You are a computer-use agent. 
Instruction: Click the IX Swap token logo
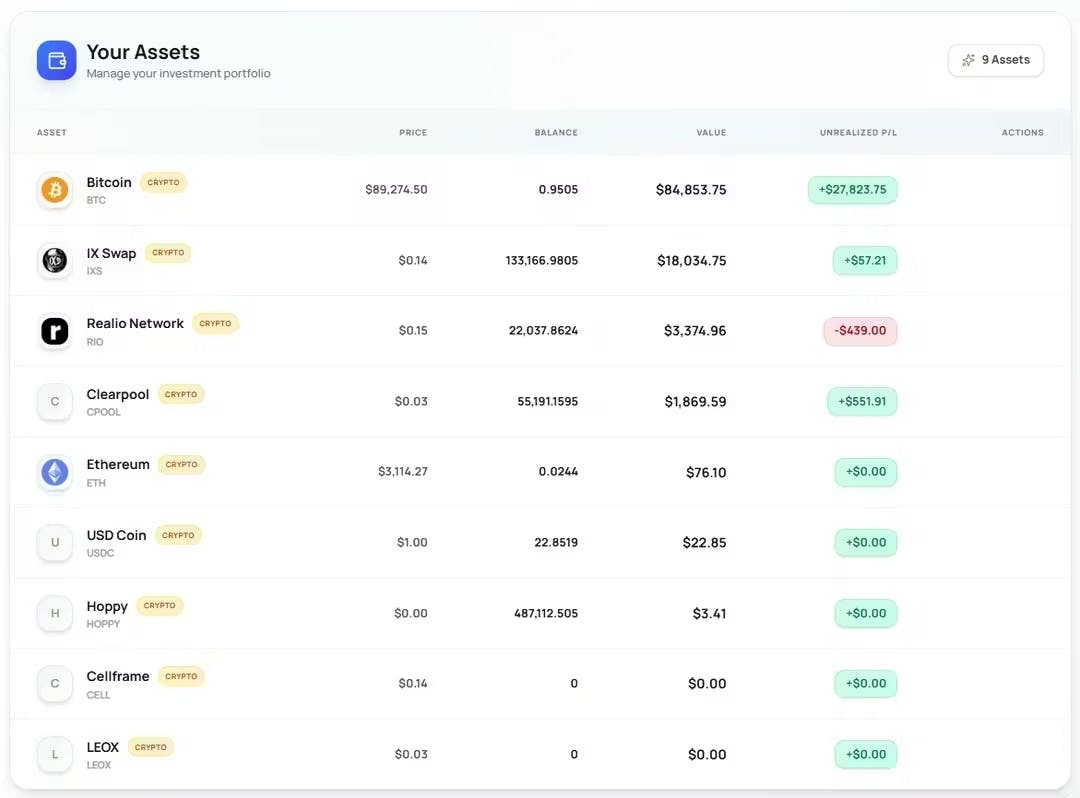coord(55,260)
